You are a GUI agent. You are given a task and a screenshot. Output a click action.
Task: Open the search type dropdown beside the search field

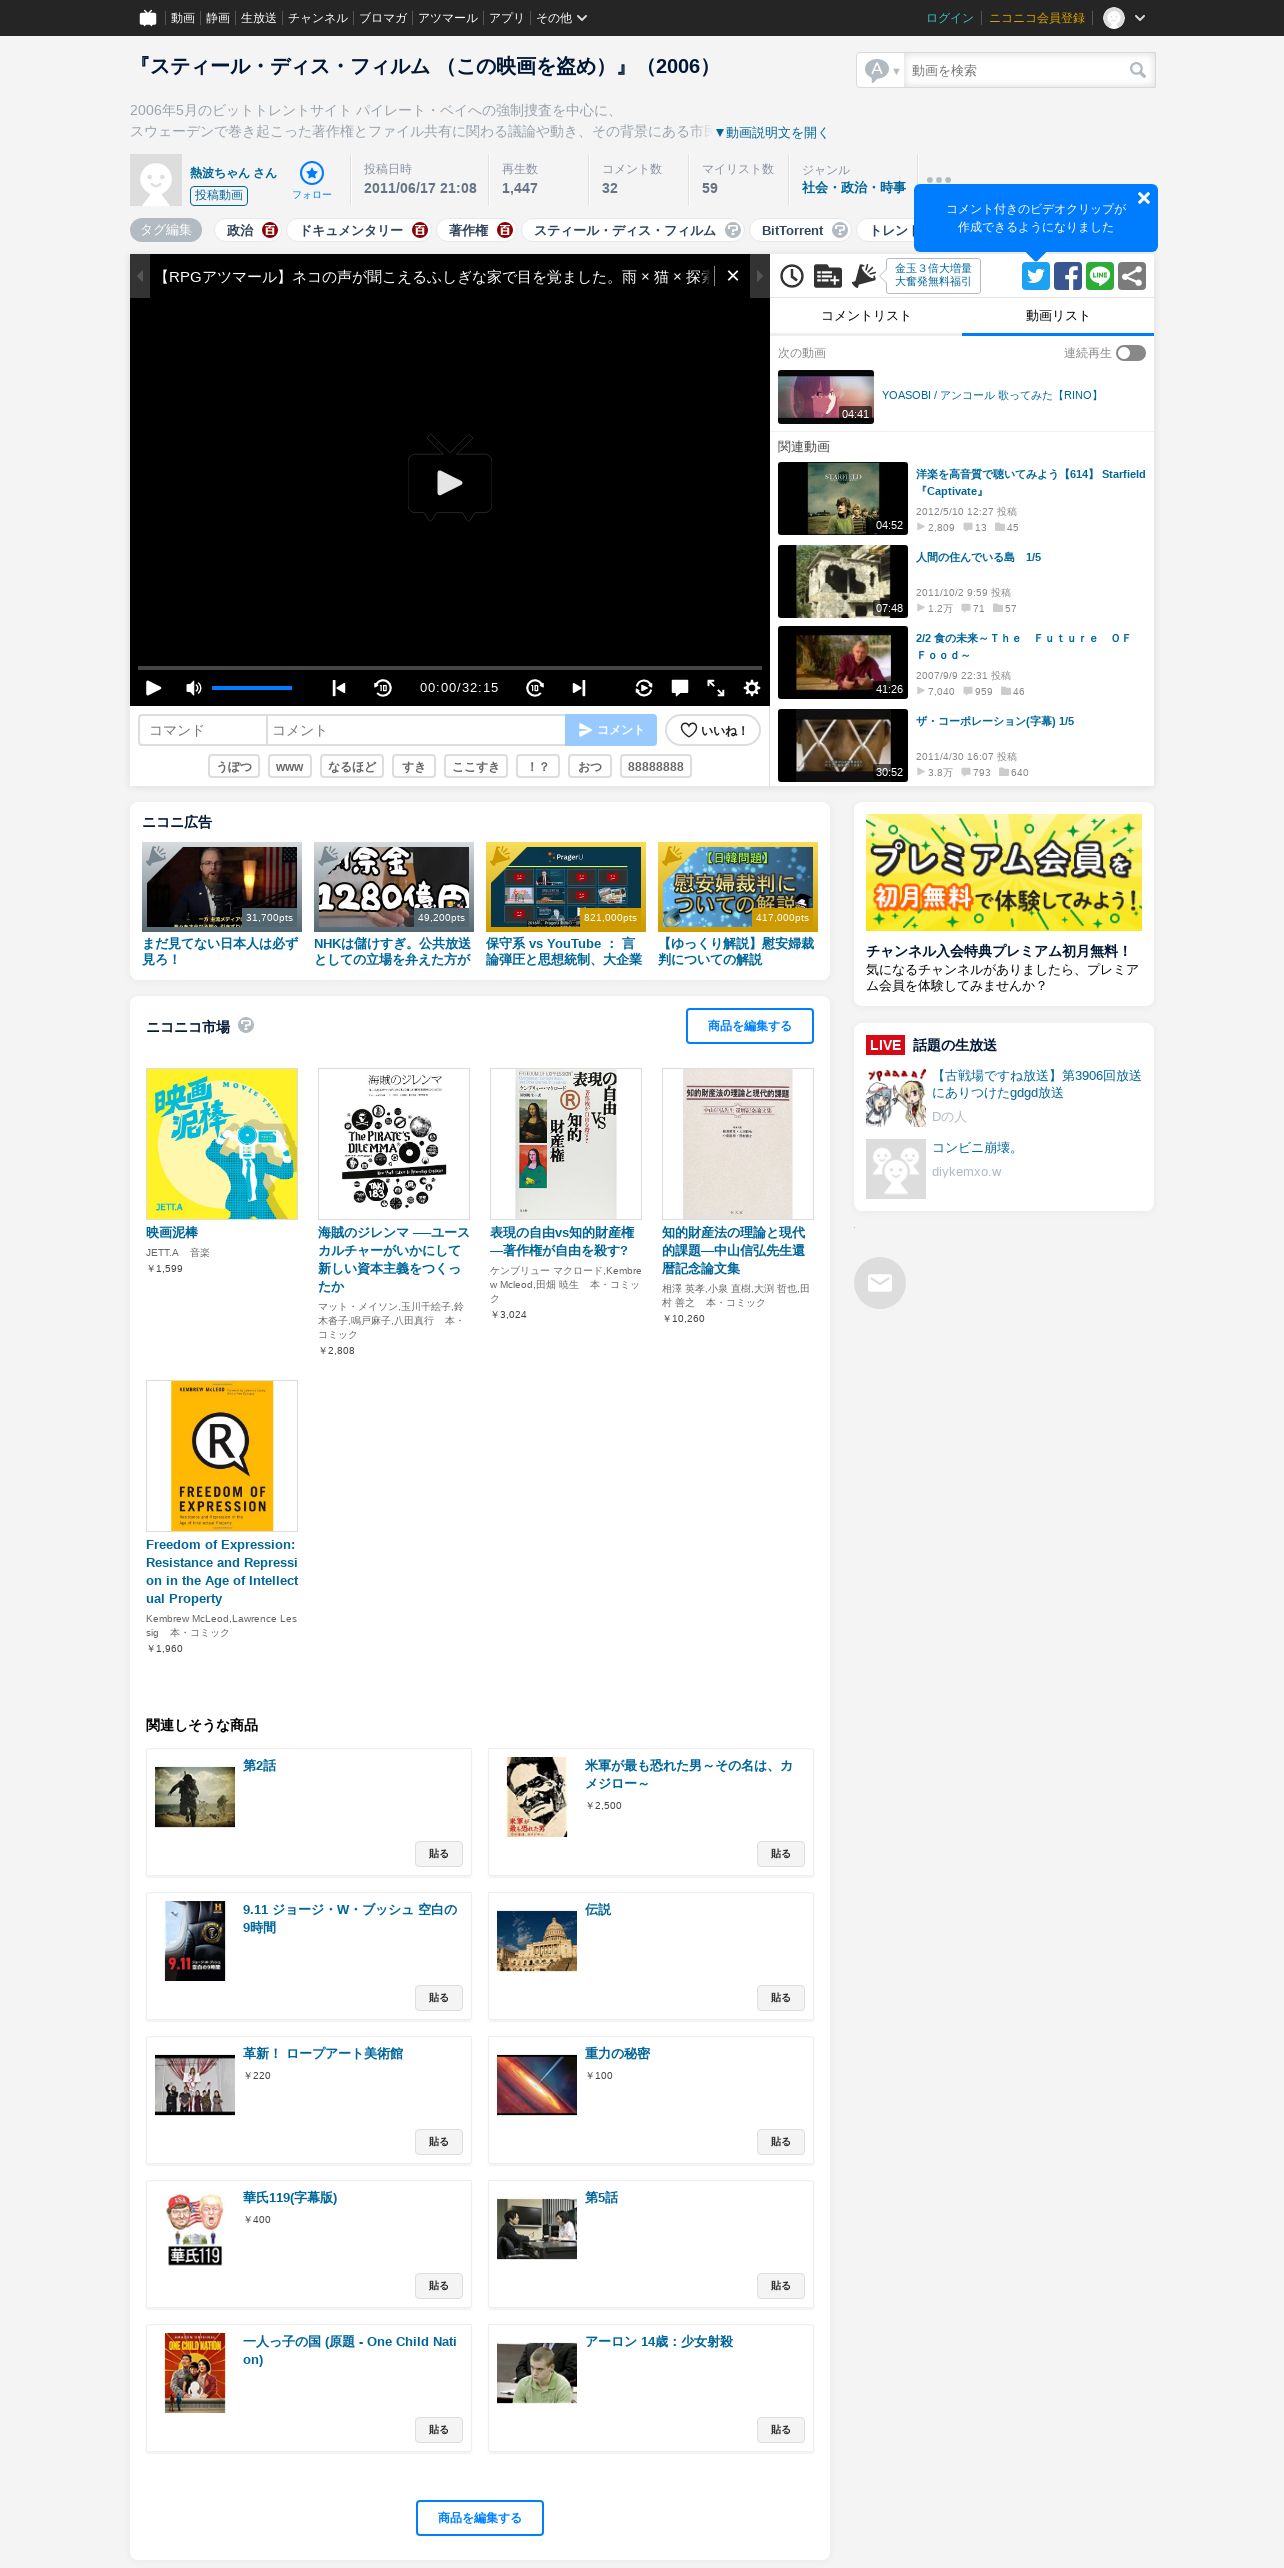point(881,70)
